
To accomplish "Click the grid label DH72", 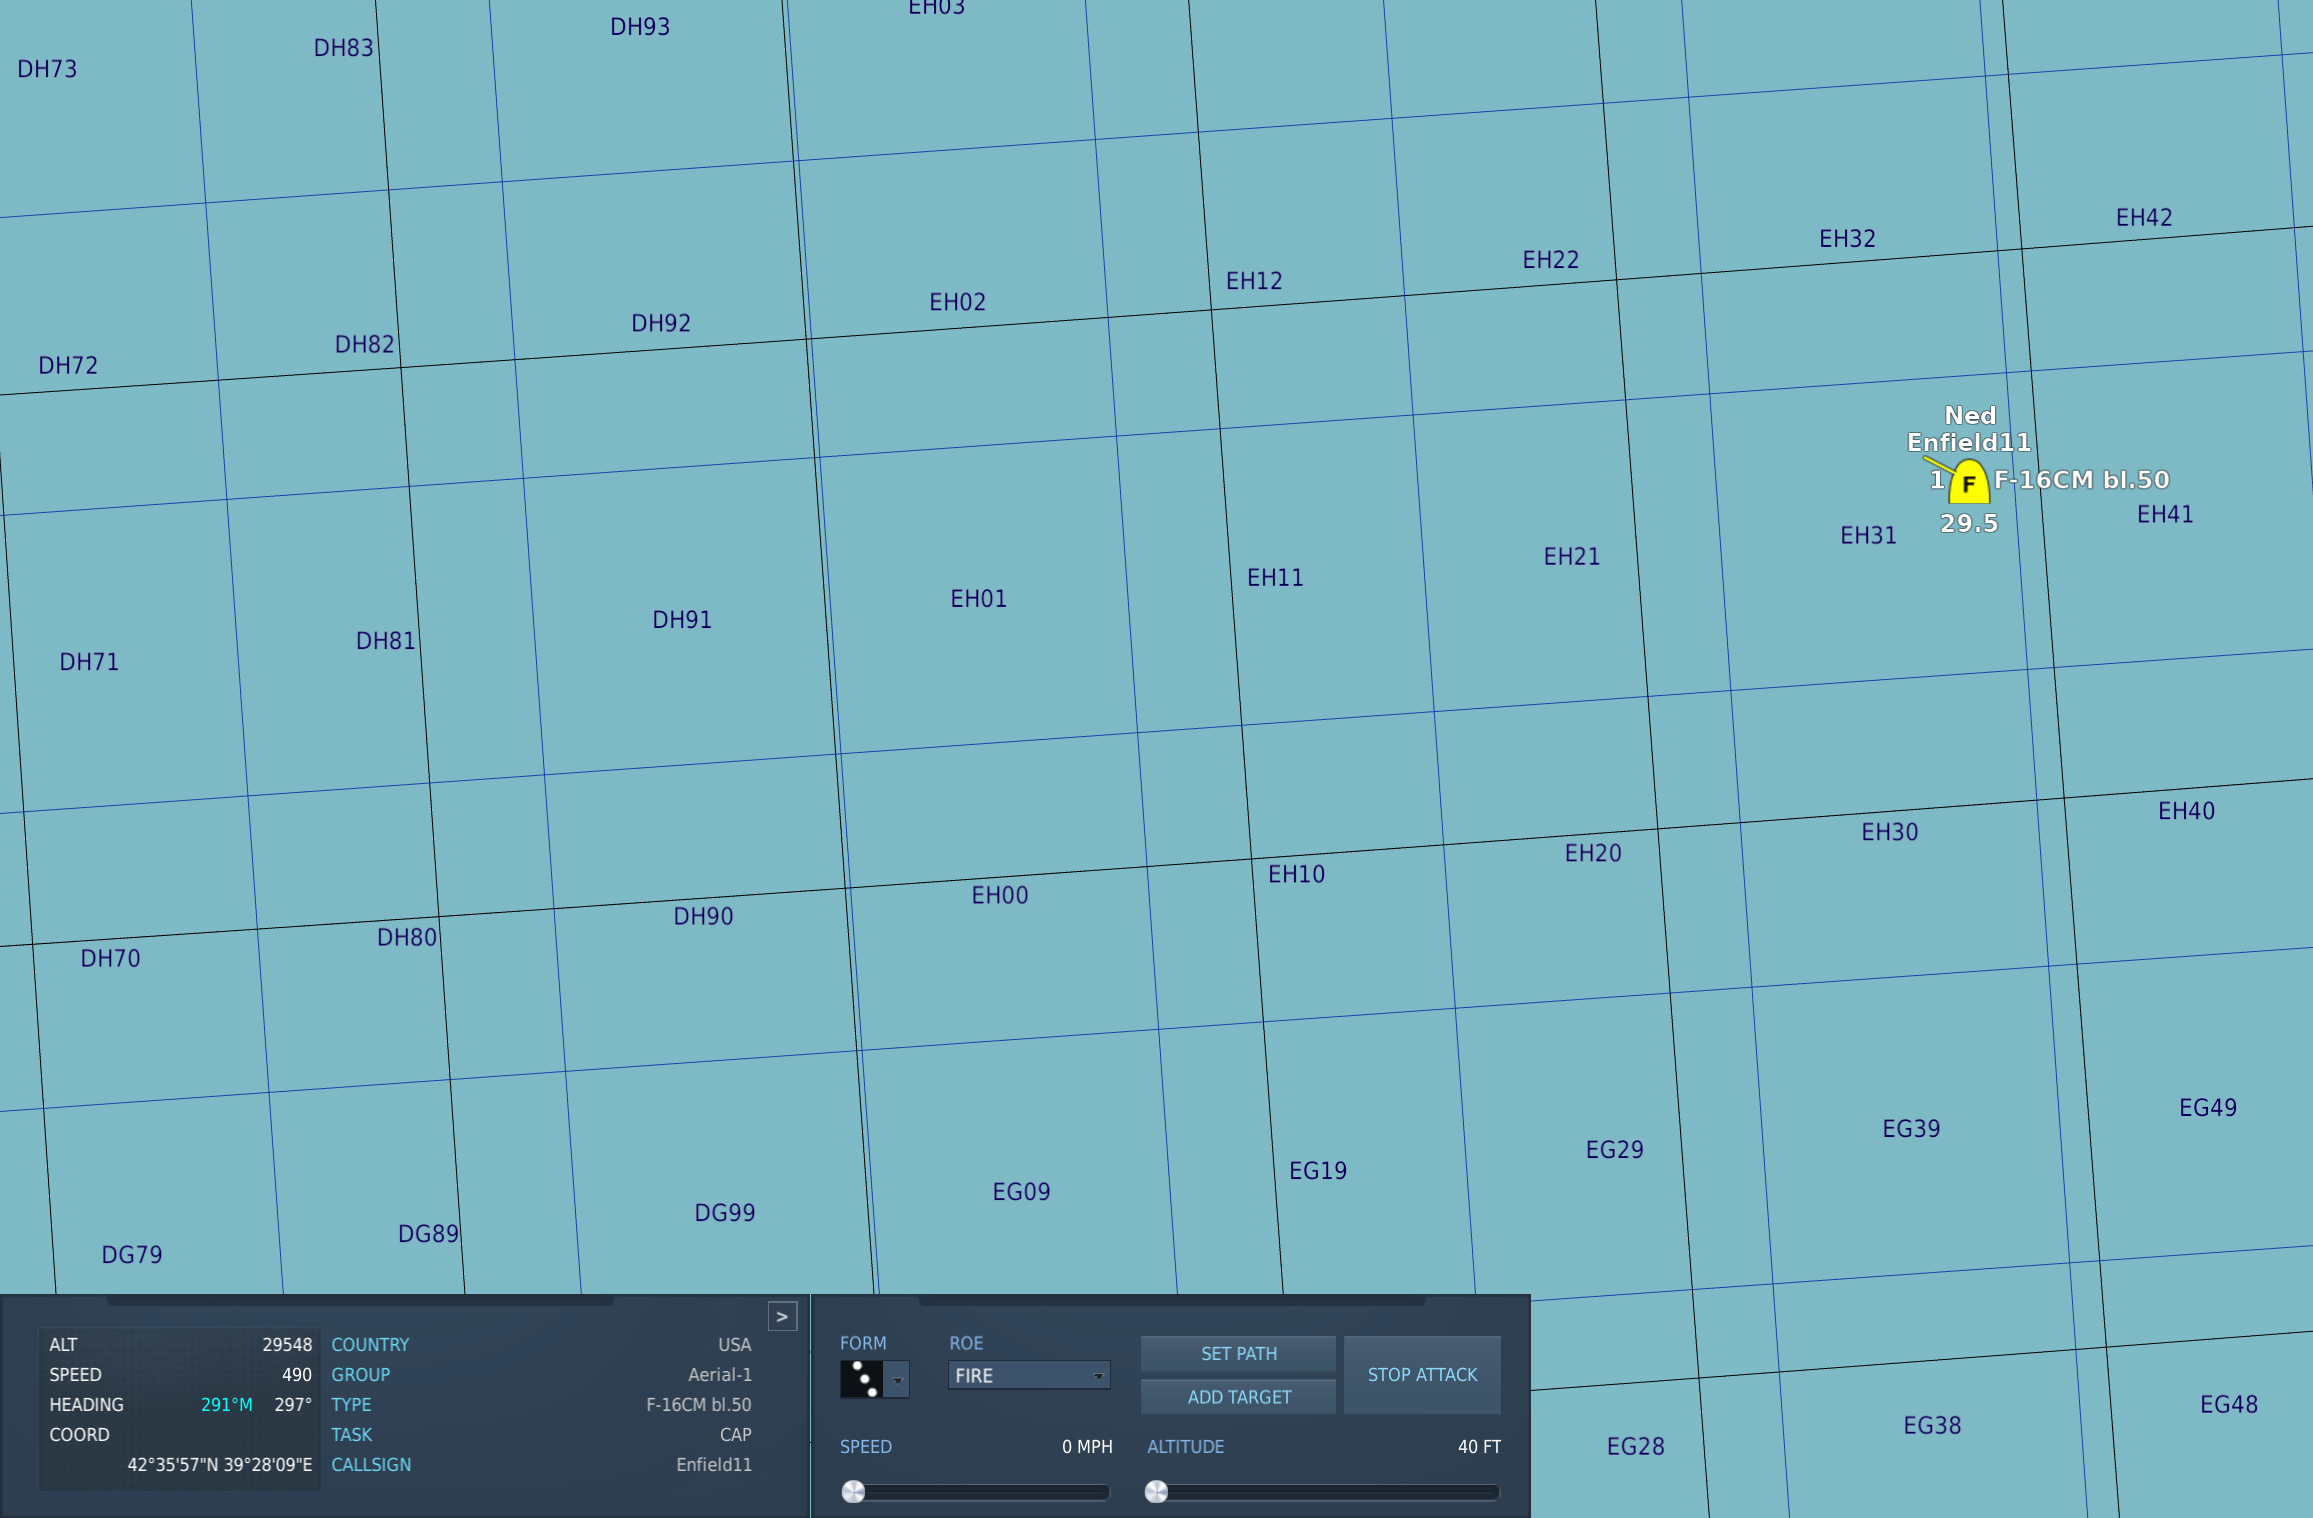I will (68, 366).
